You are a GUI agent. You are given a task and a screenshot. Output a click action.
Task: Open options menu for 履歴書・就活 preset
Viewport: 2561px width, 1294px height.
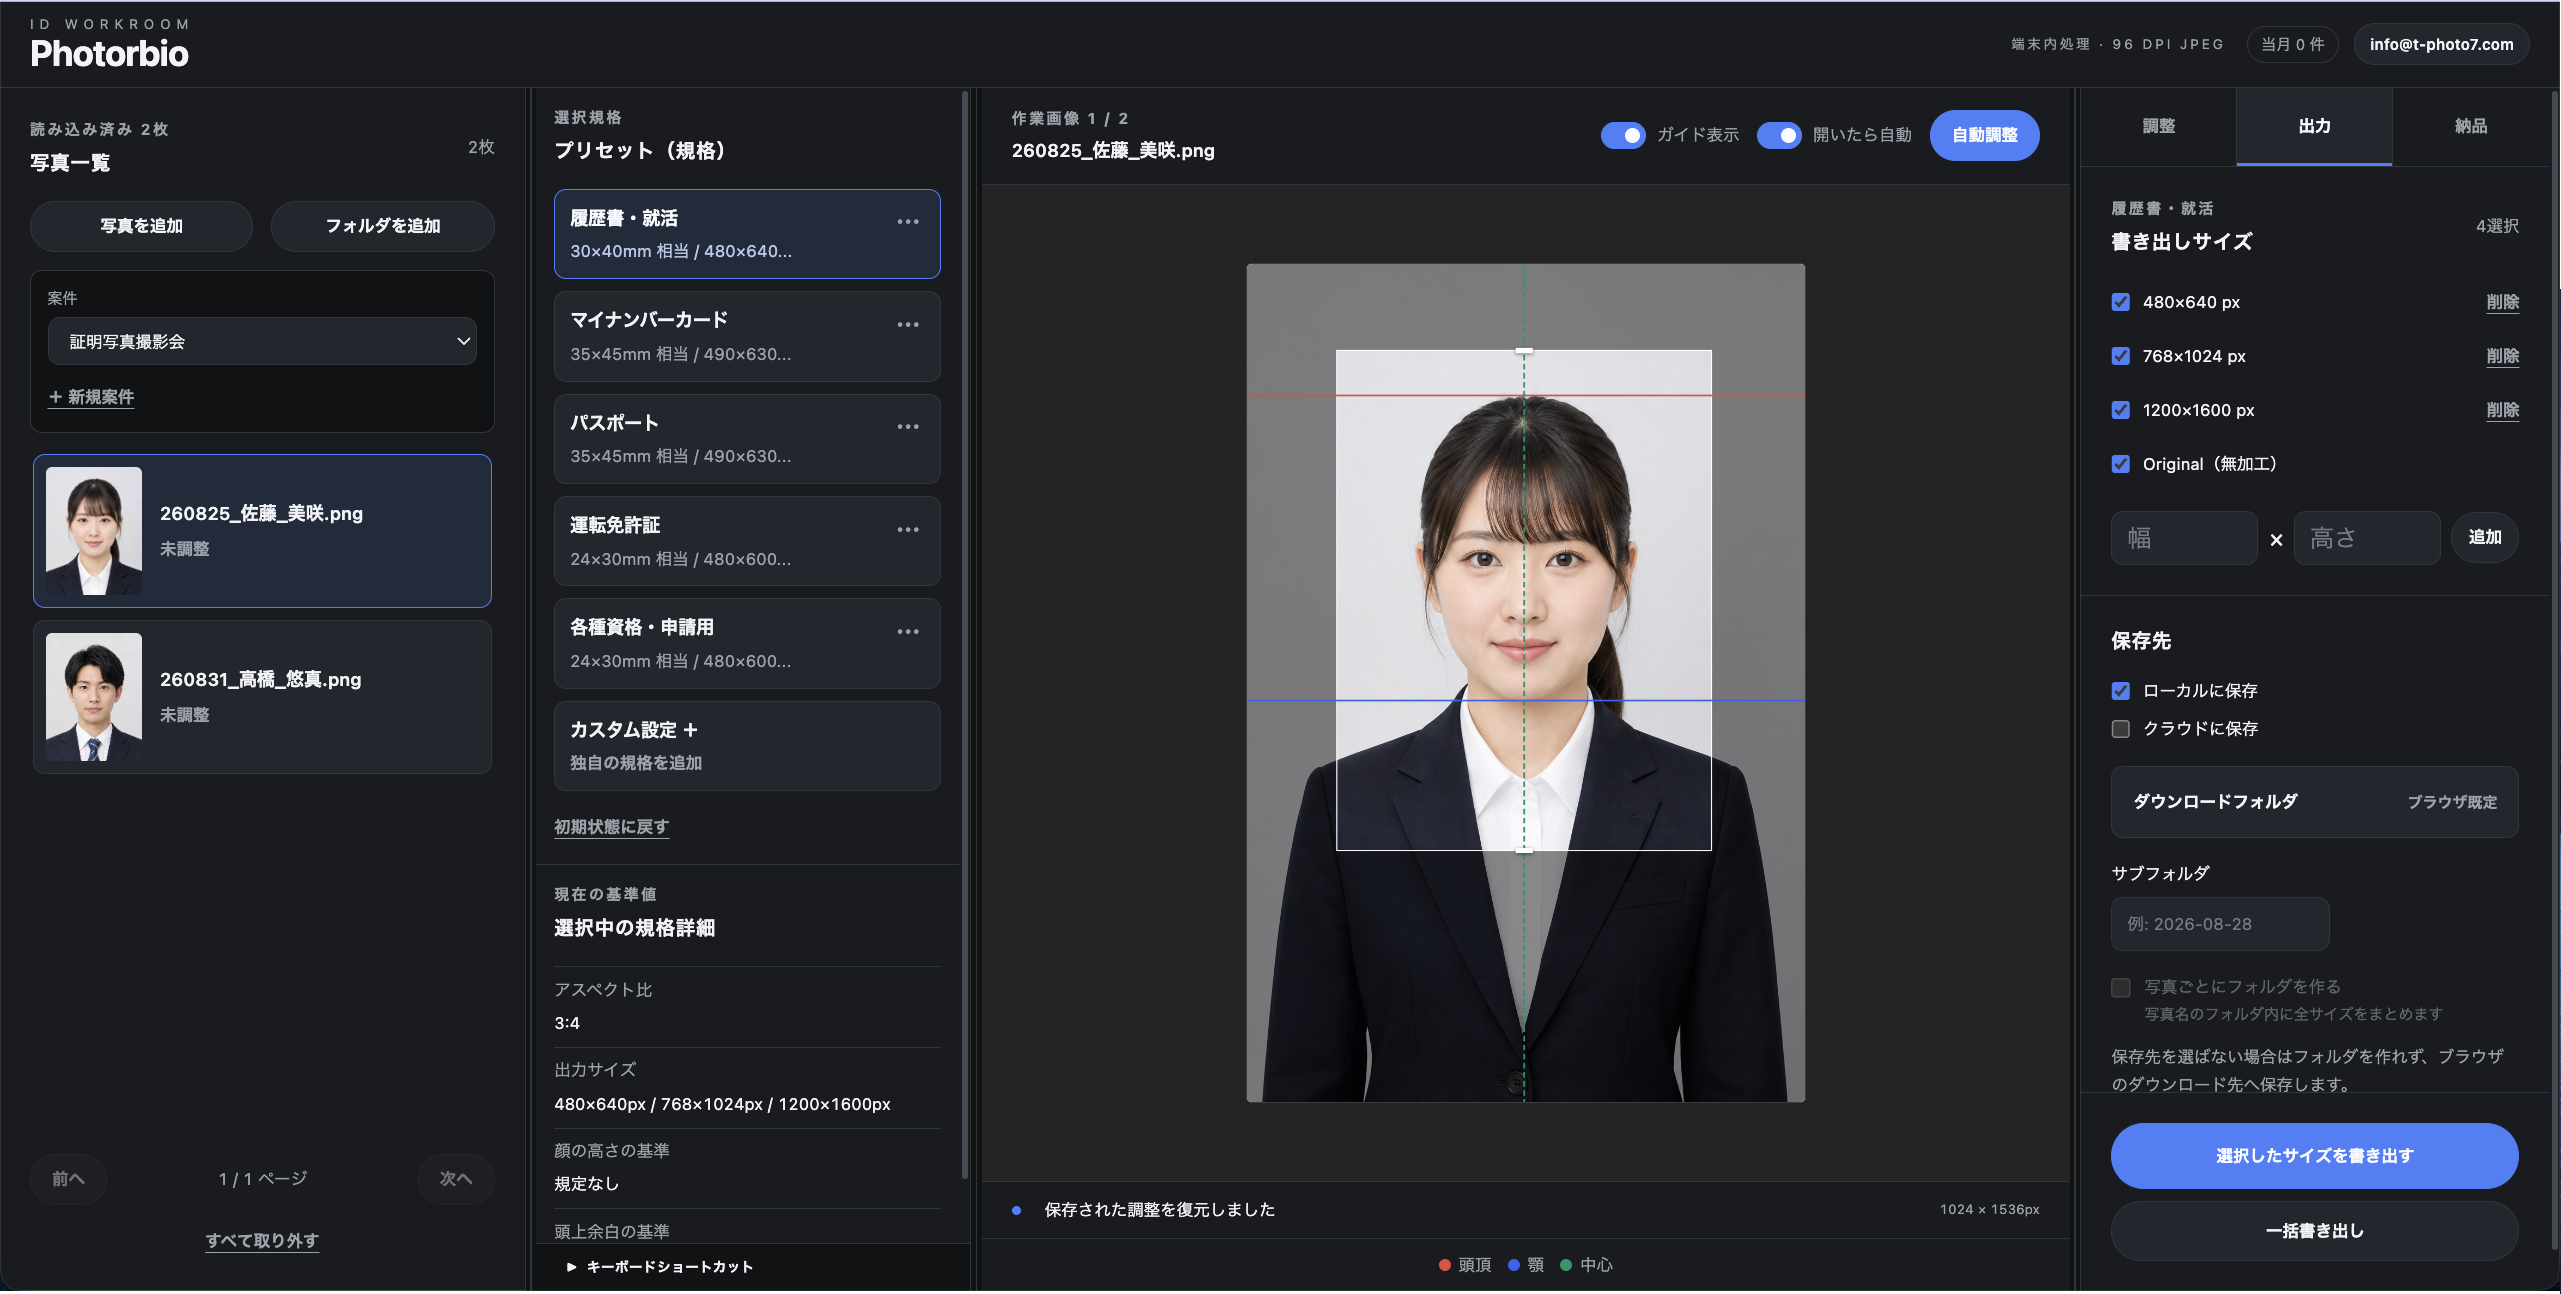tap(908, 222)
